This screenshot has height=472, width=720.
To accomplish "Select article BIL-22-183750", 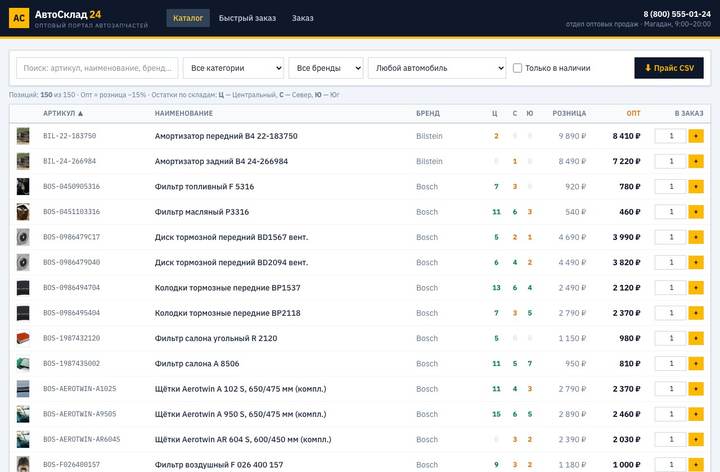I will (70, 136).
